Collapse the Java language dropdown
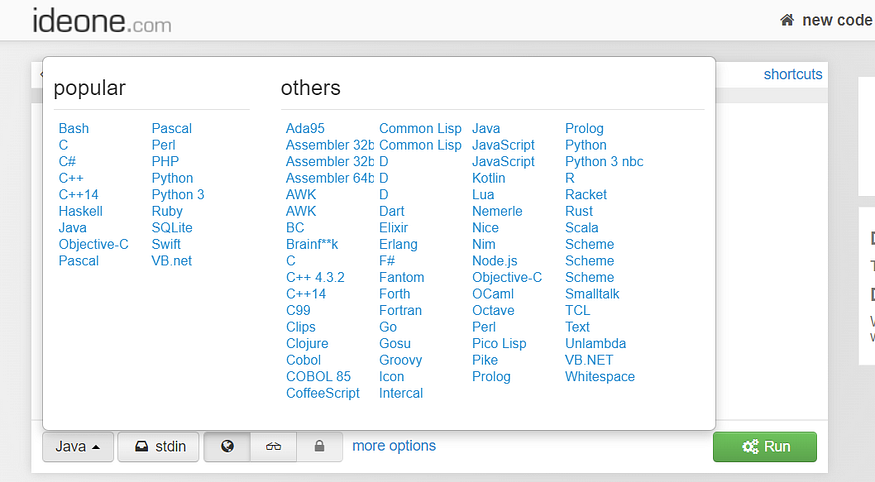Screen dimensions: 875x482 tap(78, 446)
